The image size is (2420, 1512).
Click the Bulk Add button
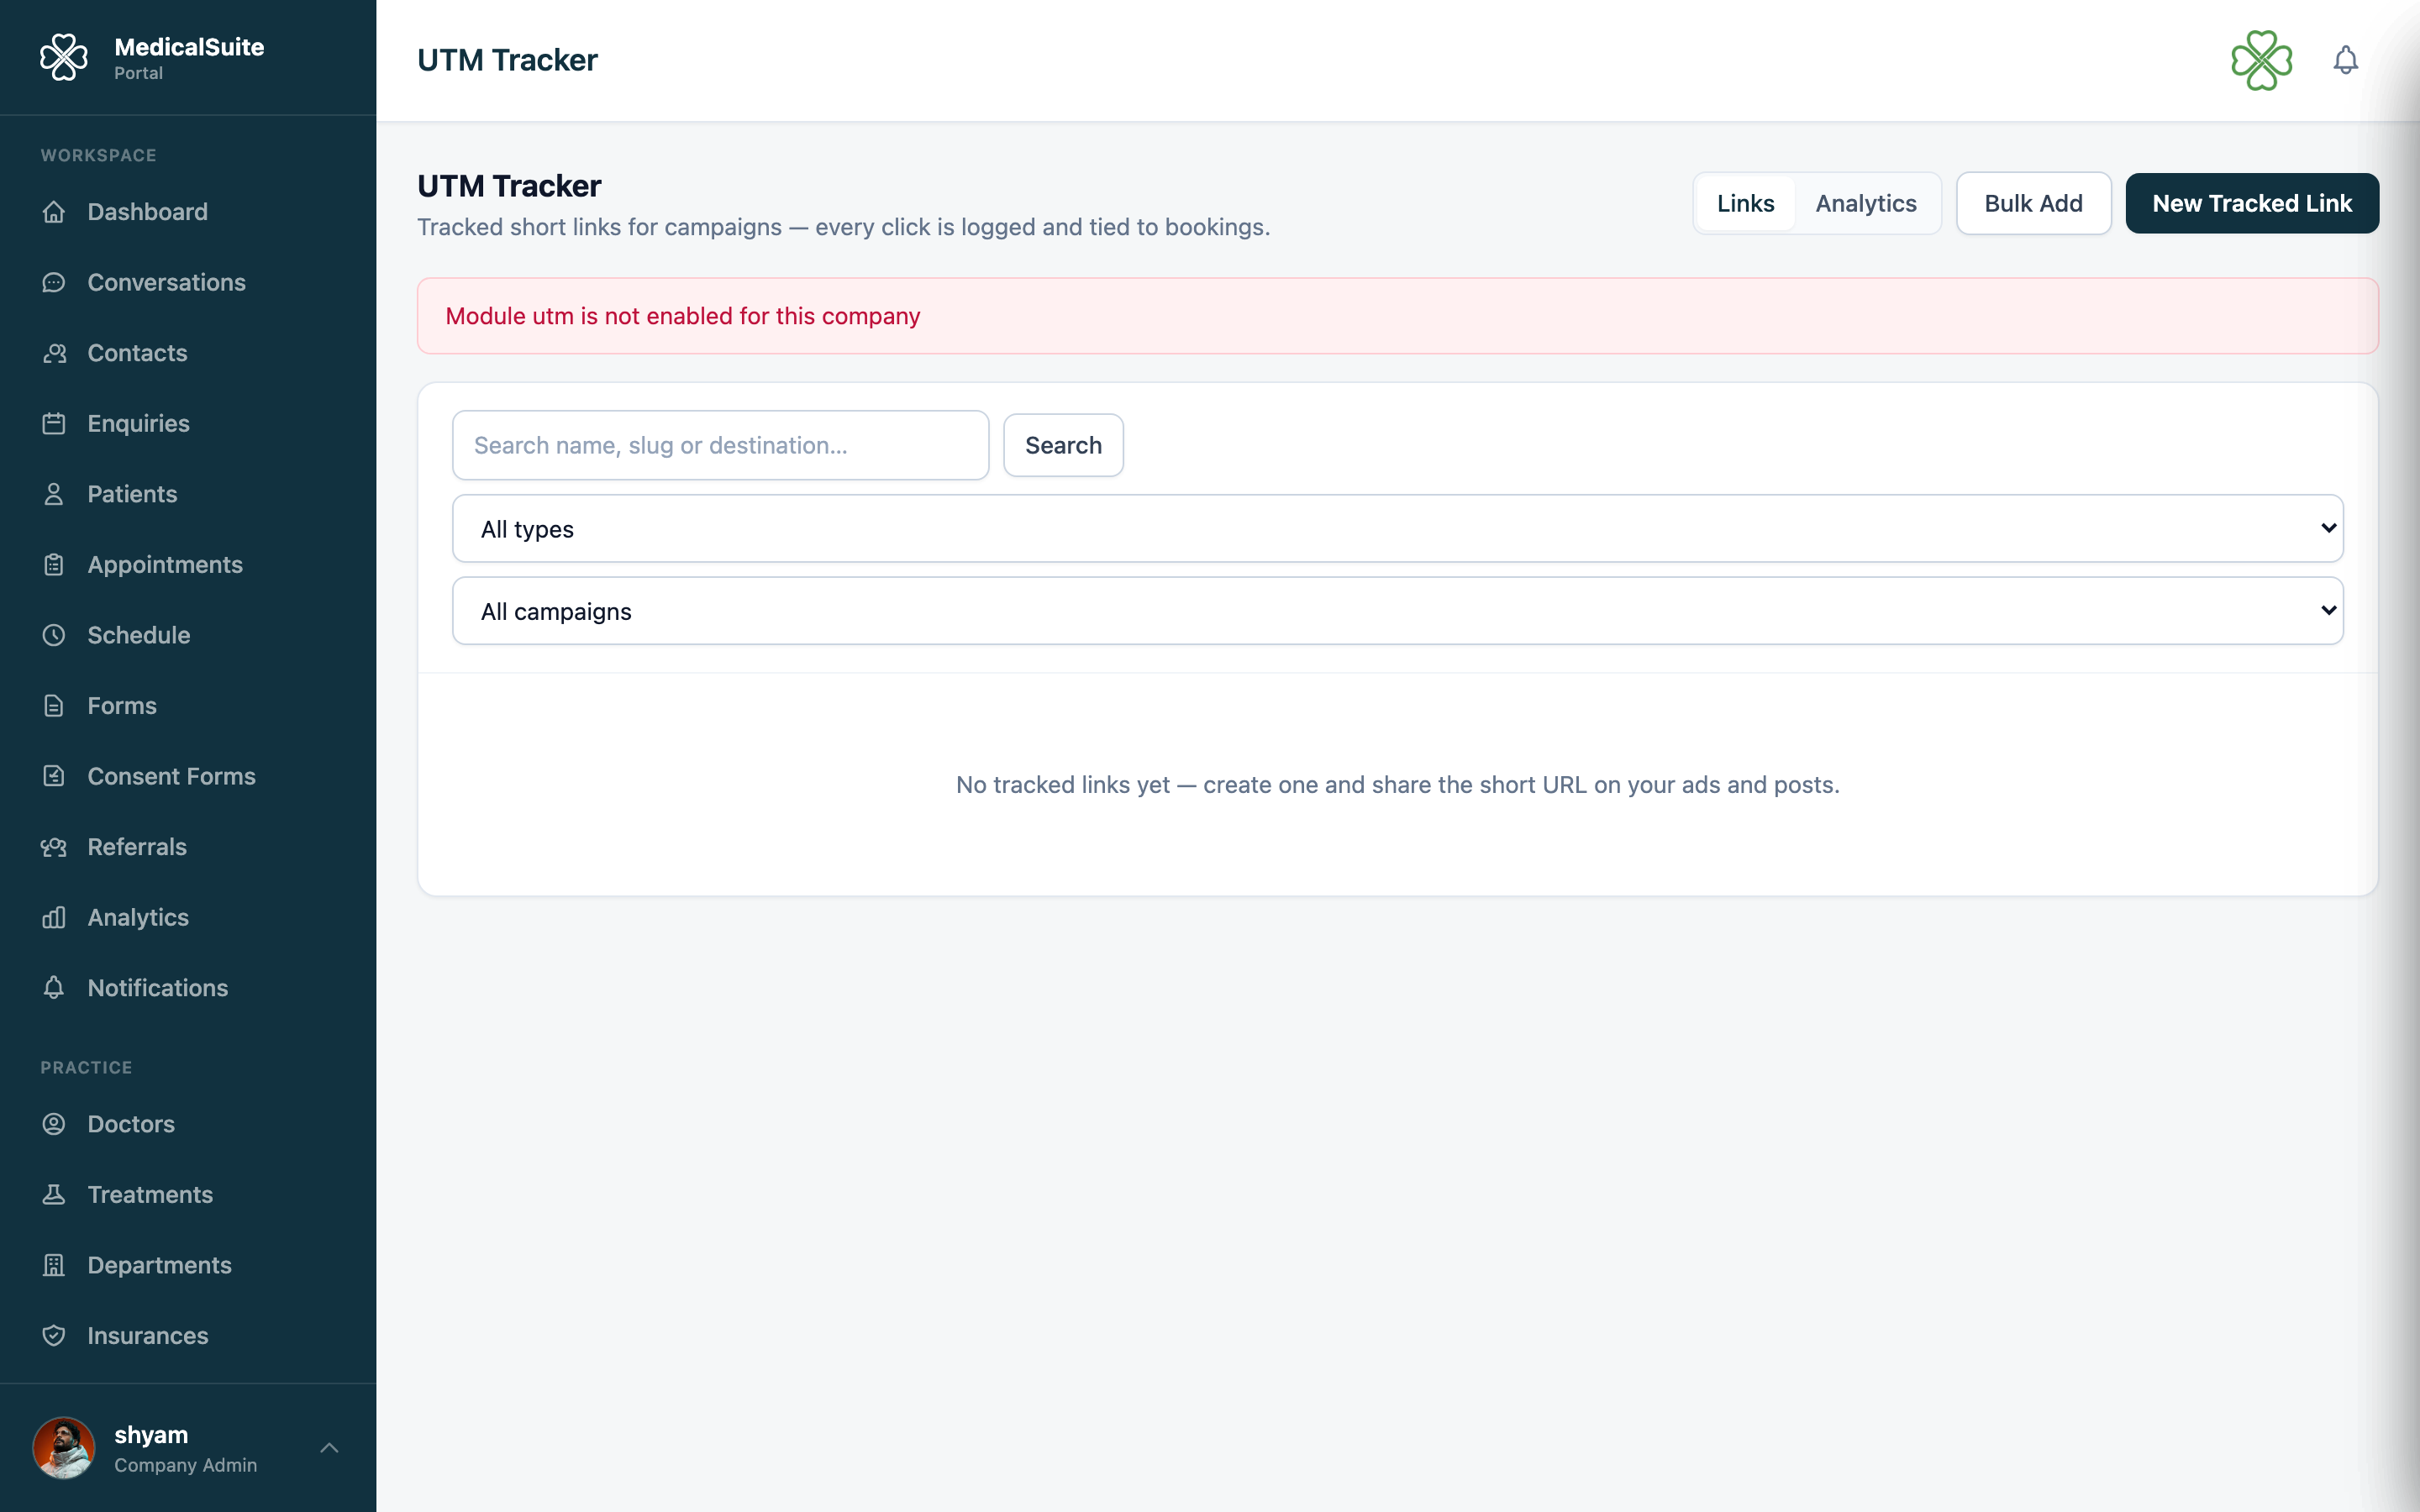coord(2033,204)
